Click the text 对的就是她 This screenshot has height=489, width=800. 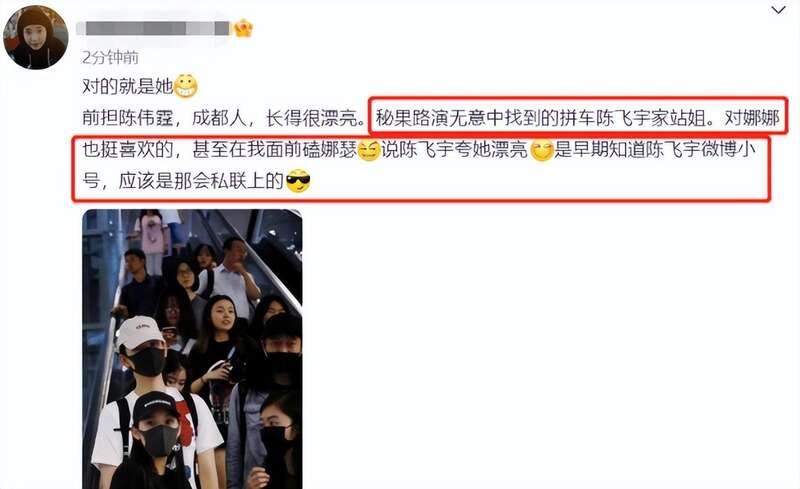coord(128,86)
